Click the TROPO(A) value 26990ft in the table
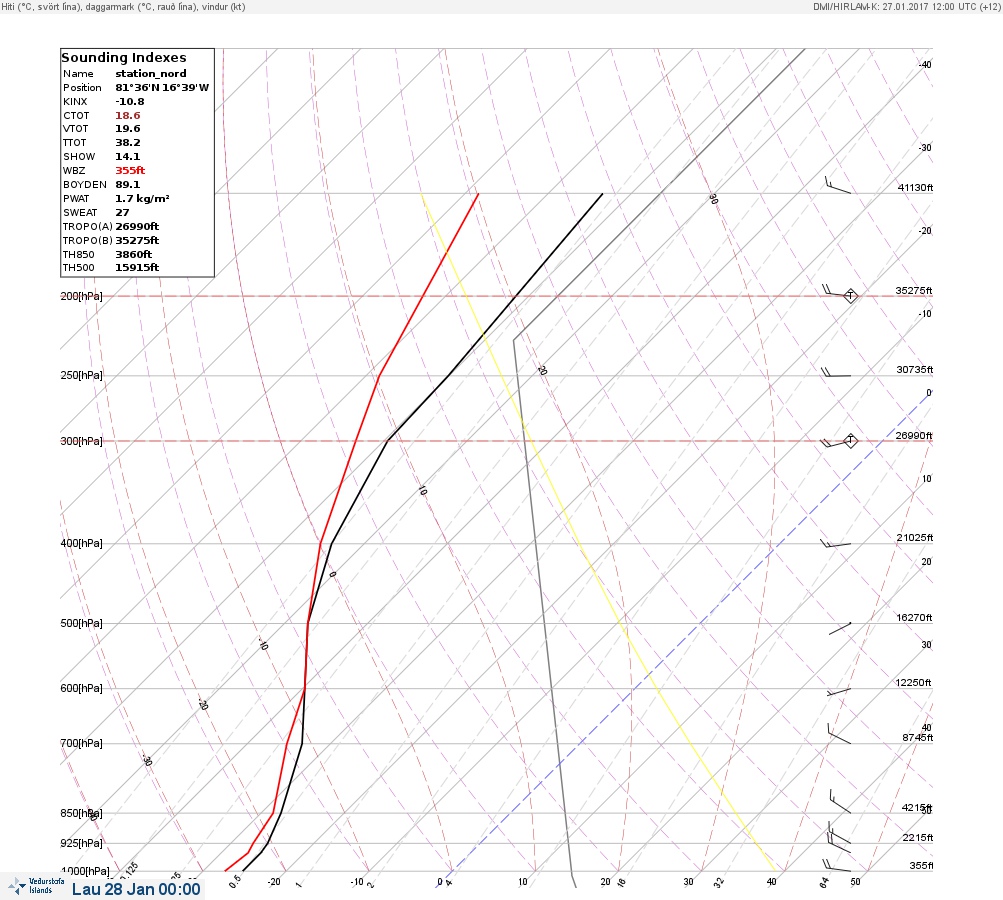The width and height of the screenshot is (1003, 900). click(x=137, y=226)
